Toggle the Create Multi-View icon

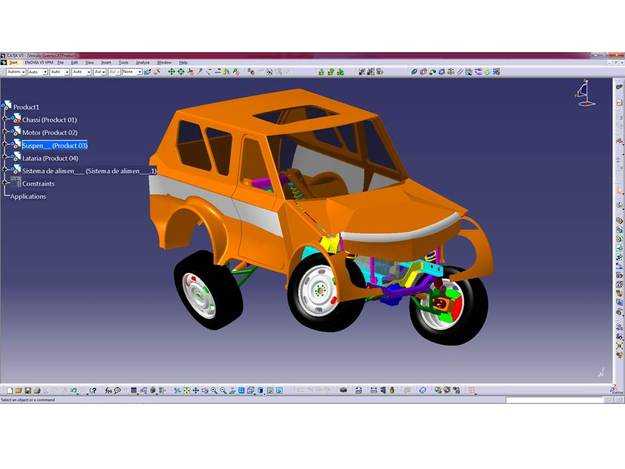point(242,391)
